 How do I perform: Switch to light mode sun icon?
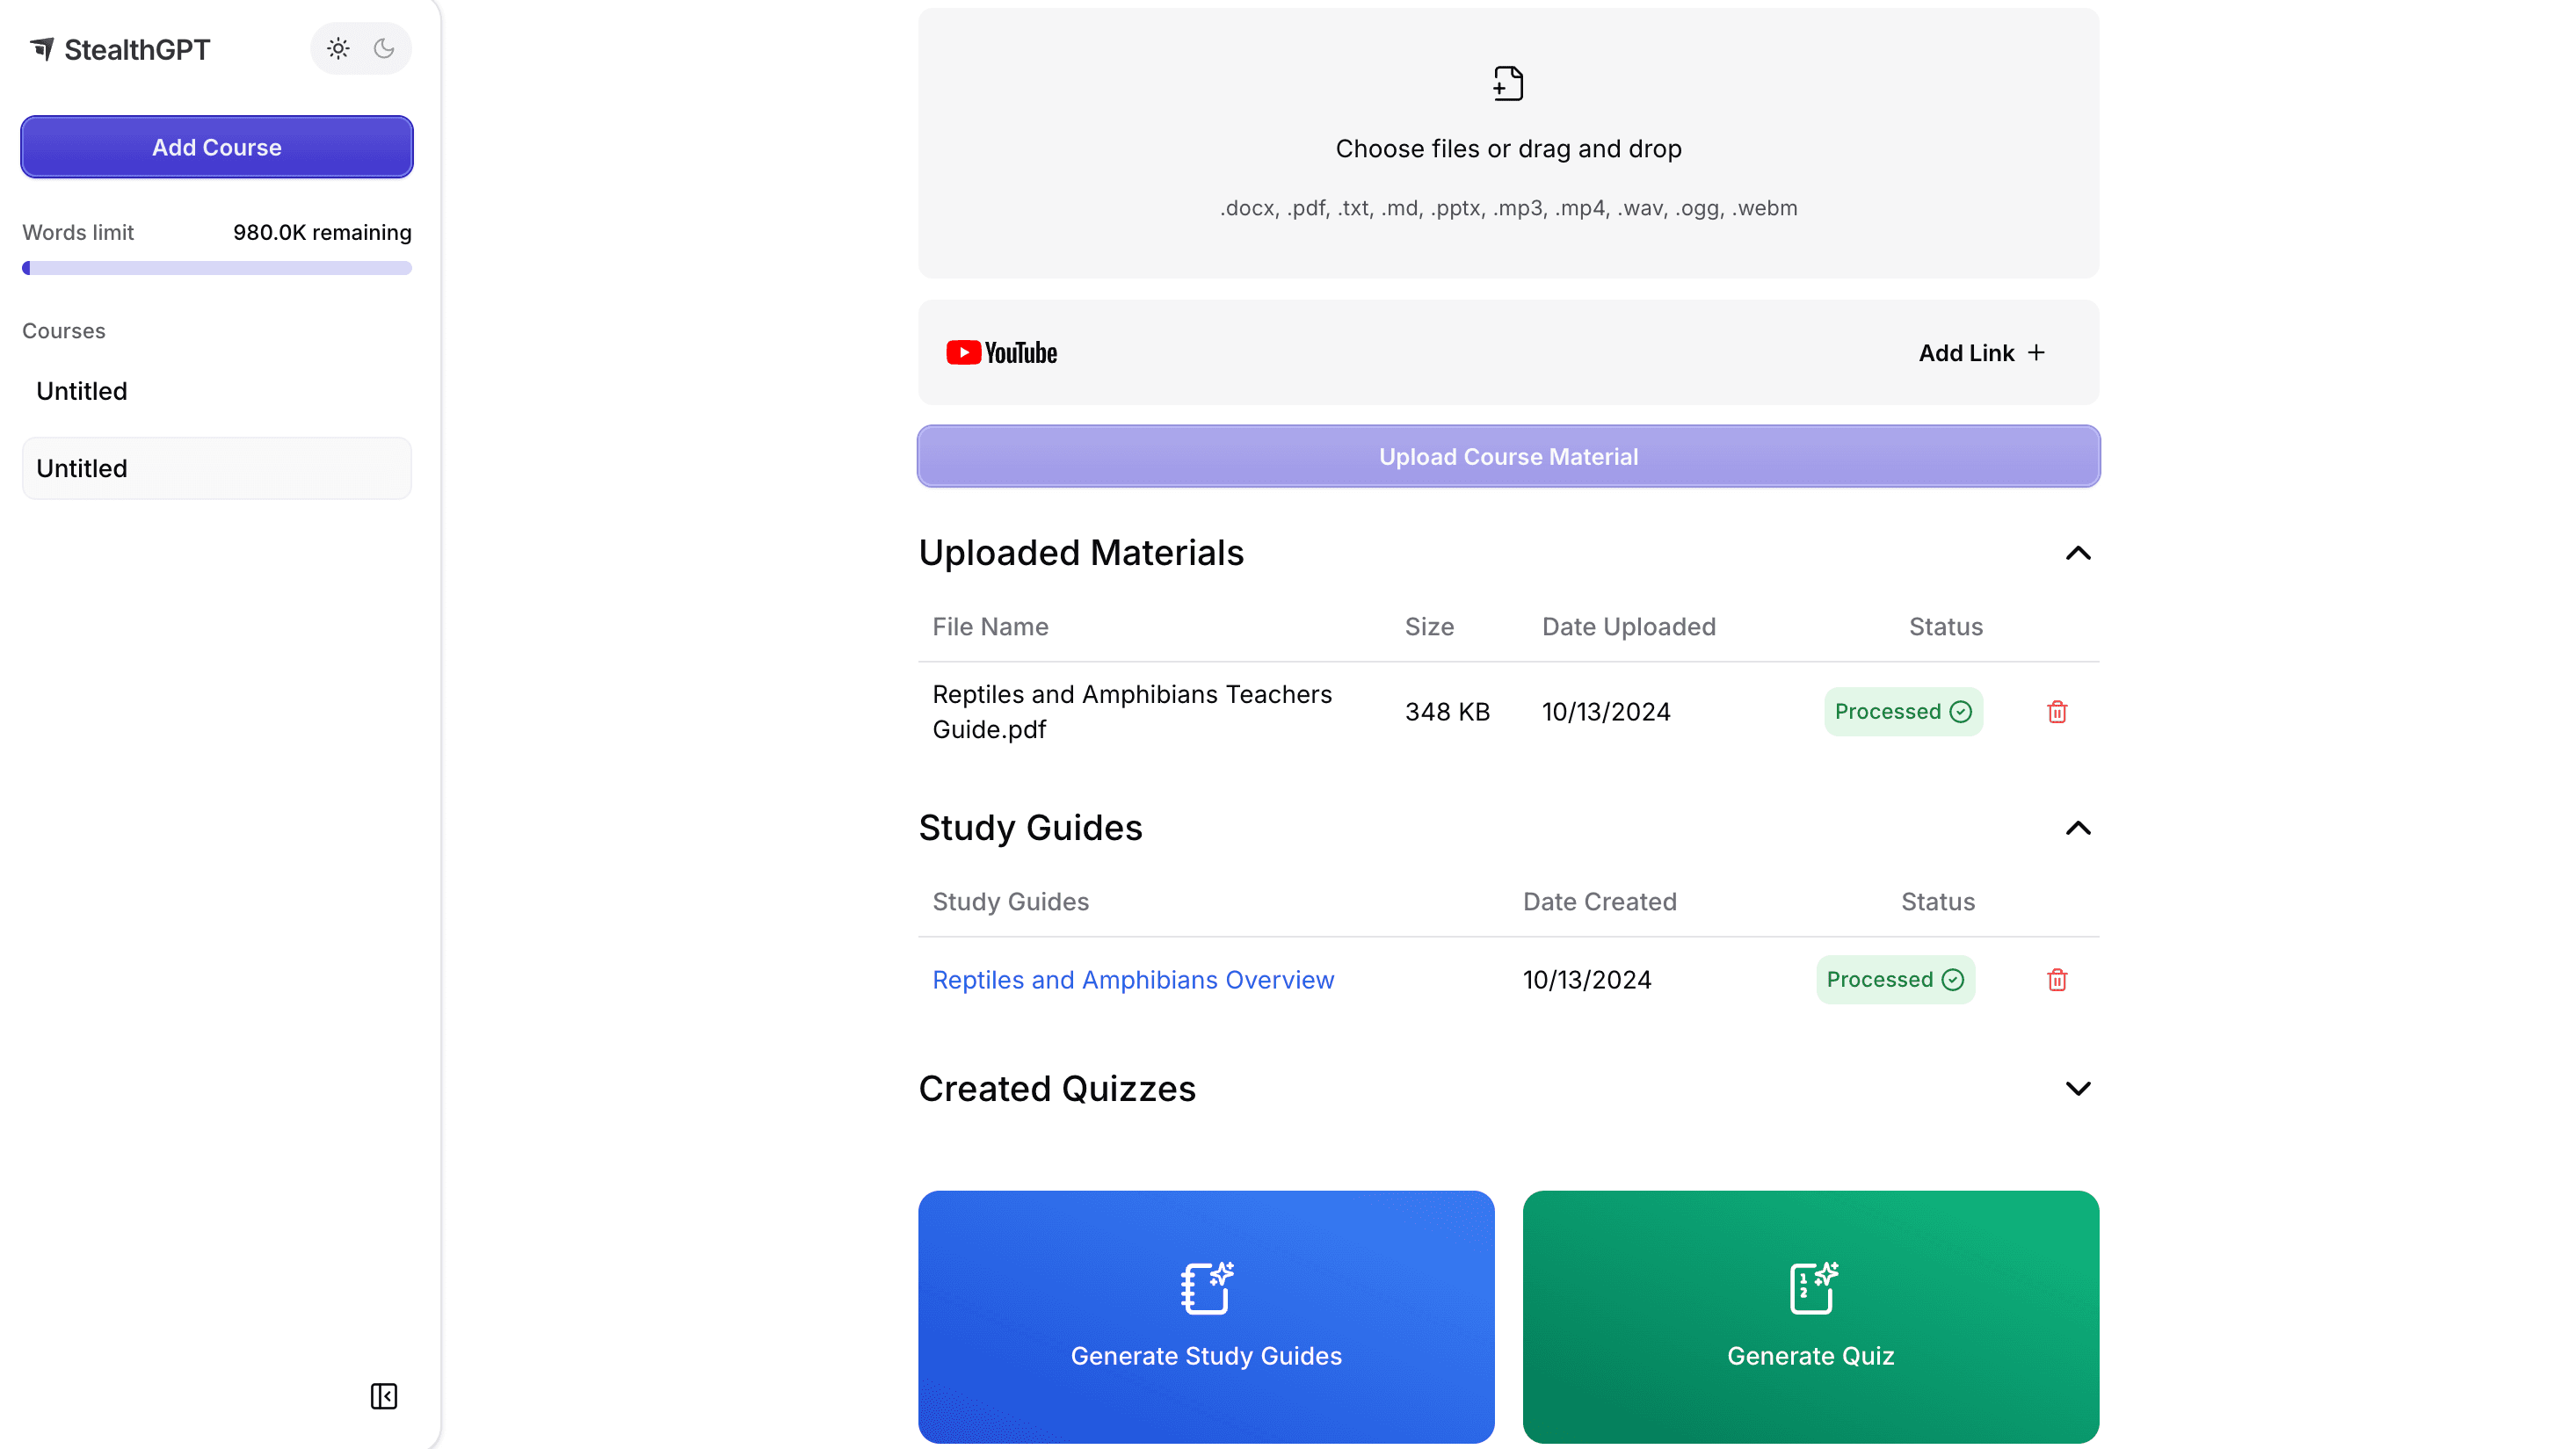pos(338,48)
